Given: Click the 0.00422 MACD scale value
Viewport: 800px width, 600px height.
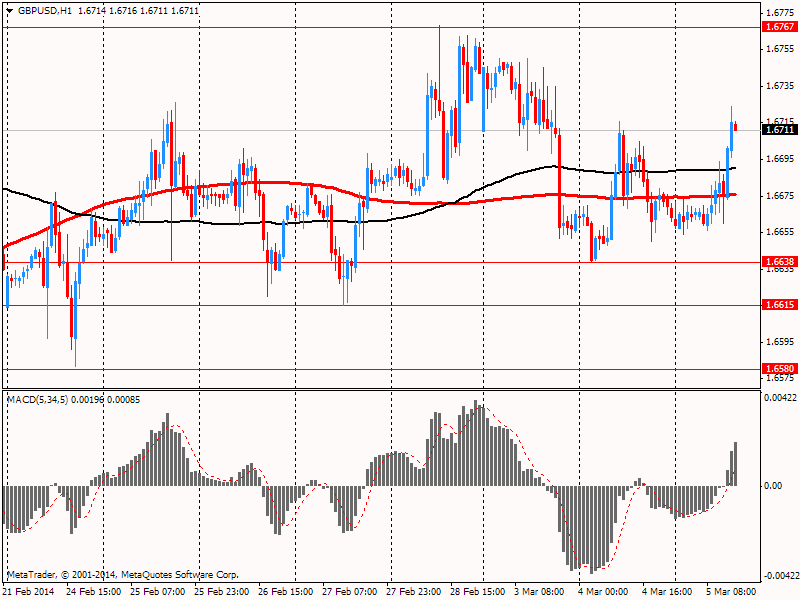Looking at the screenshot, I should 780,398.
